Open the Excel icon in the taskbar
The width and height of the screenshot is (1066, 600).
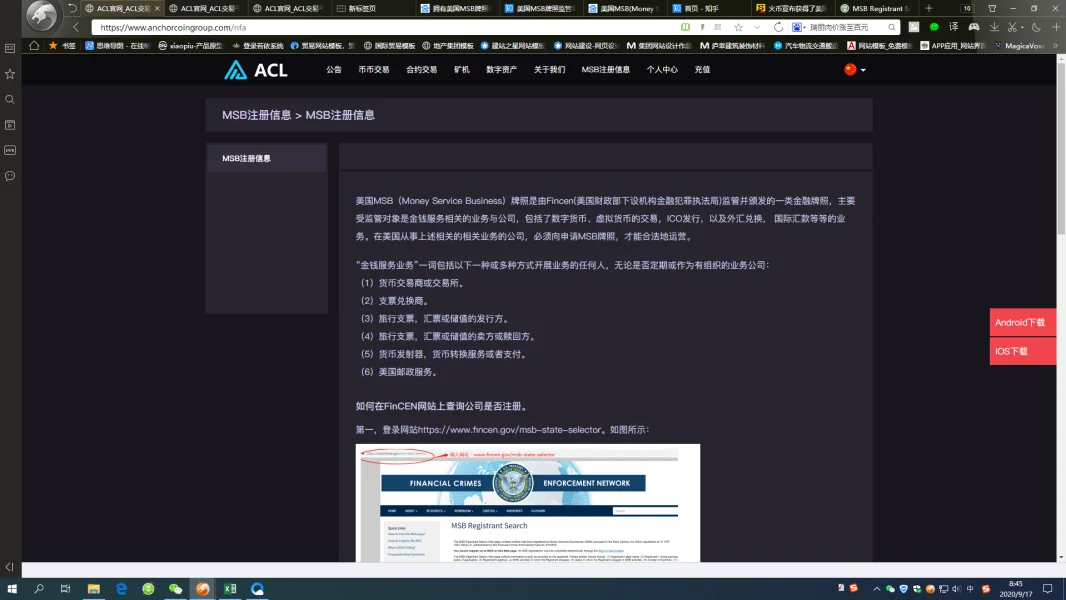[229, 589]
